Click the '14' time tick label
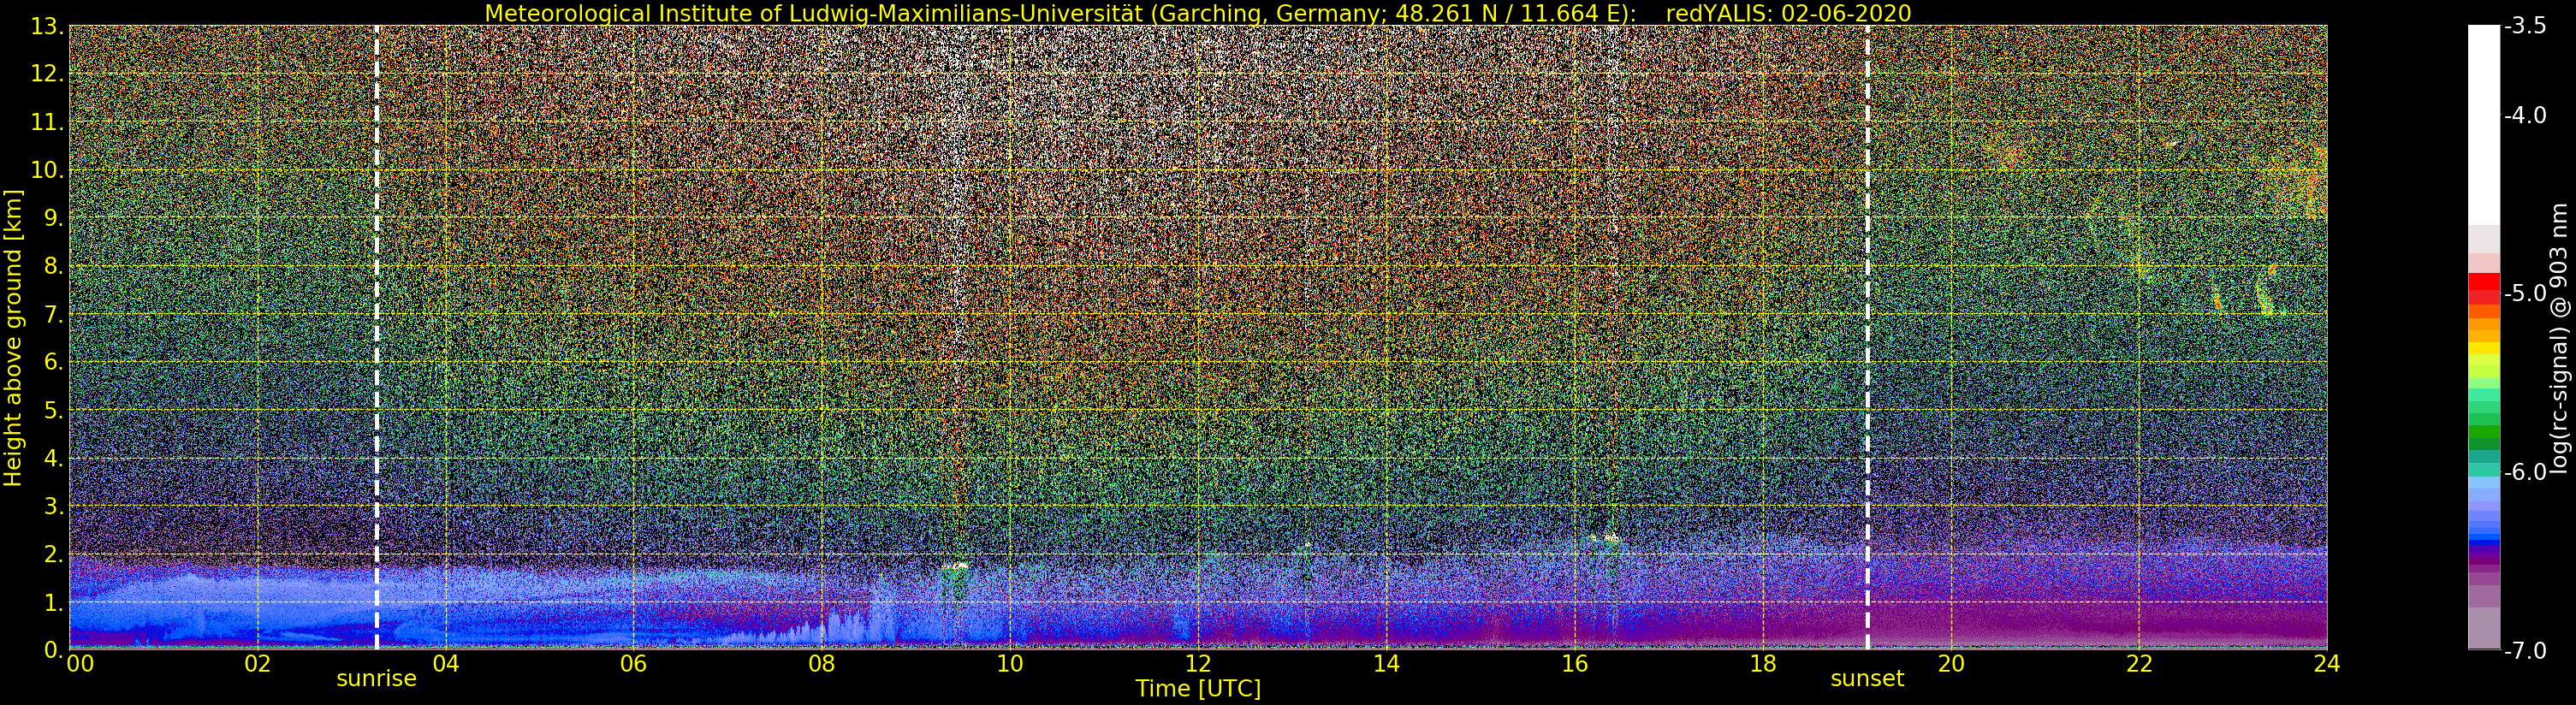Screen dimensions: 2576x705 point(1386,663)
